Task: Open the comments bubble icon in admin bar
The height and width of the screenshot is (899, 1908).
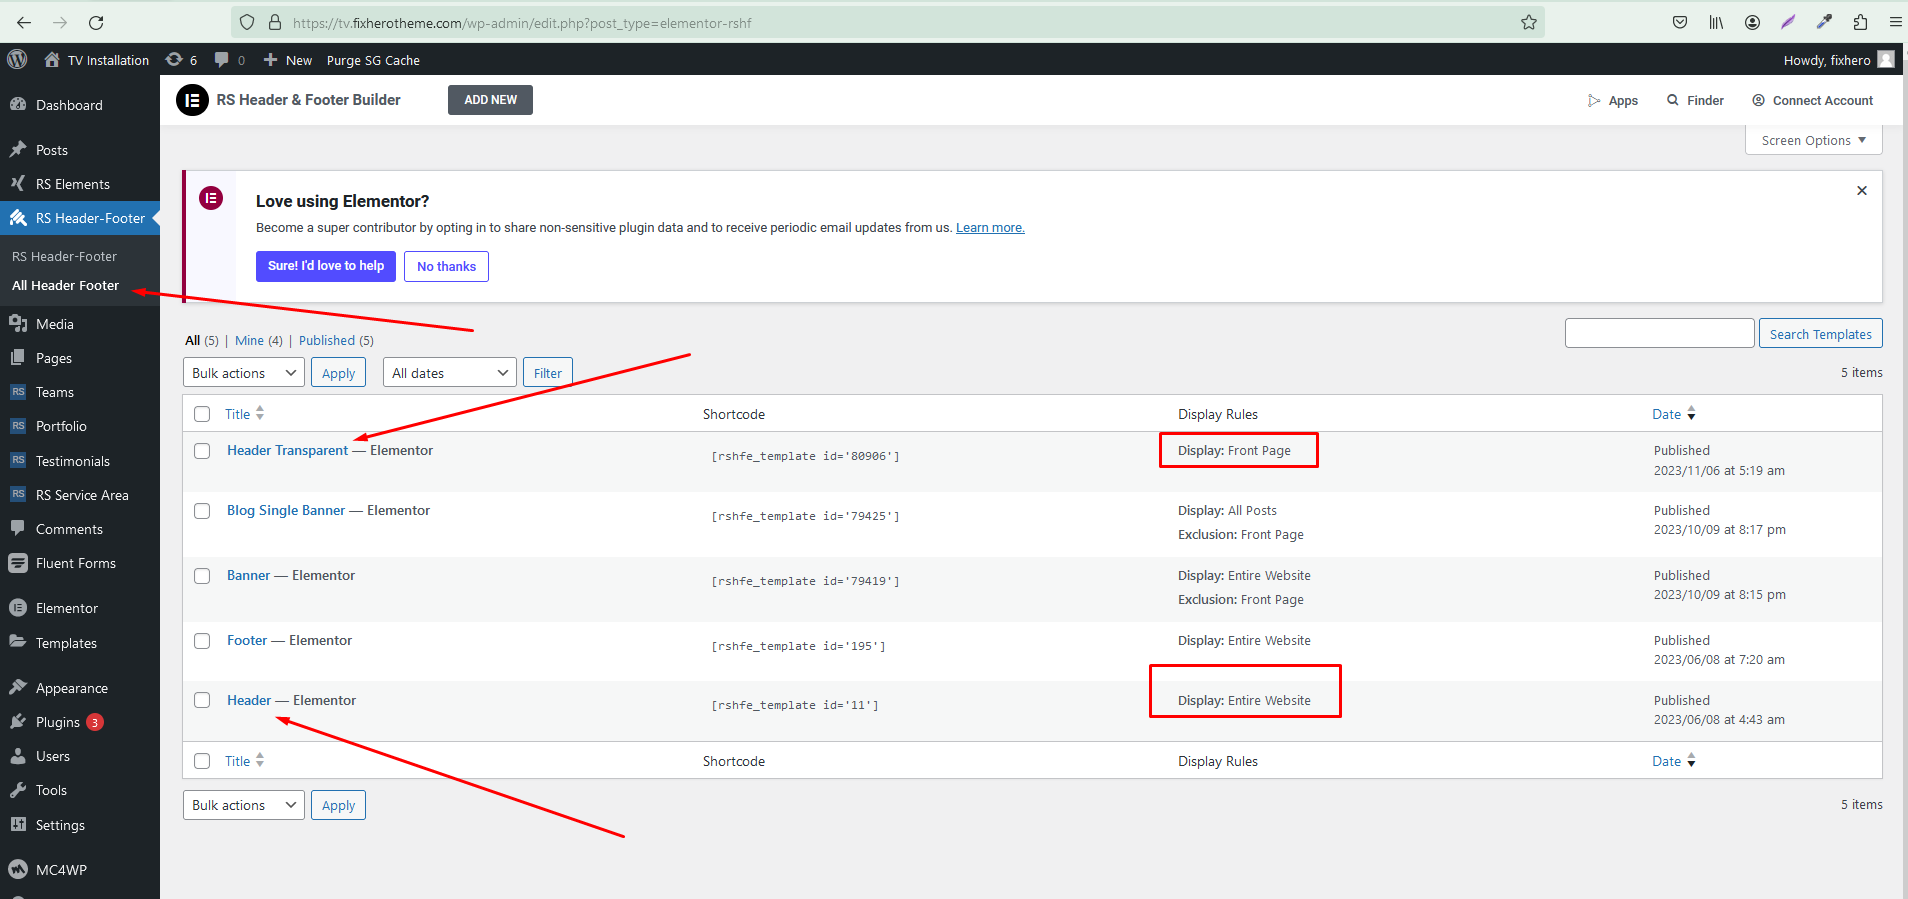Action: 229,60
